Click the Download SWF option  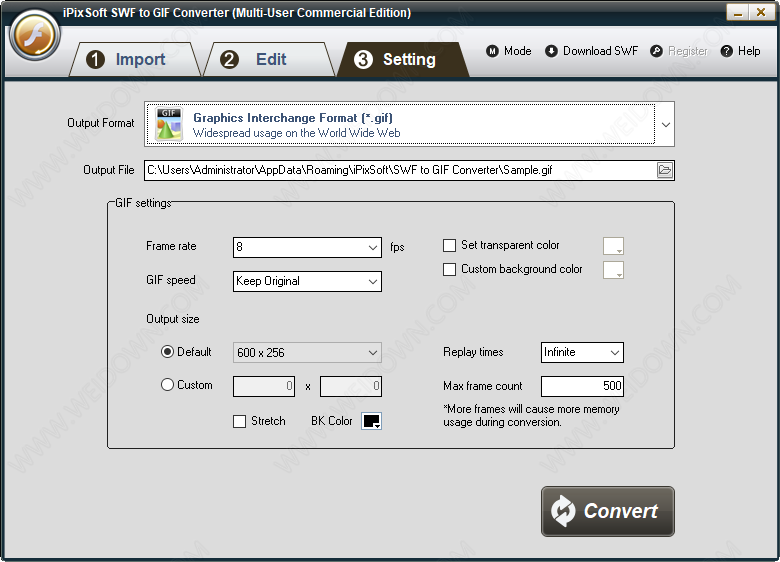pyautogui.click(x=591, y=51)
